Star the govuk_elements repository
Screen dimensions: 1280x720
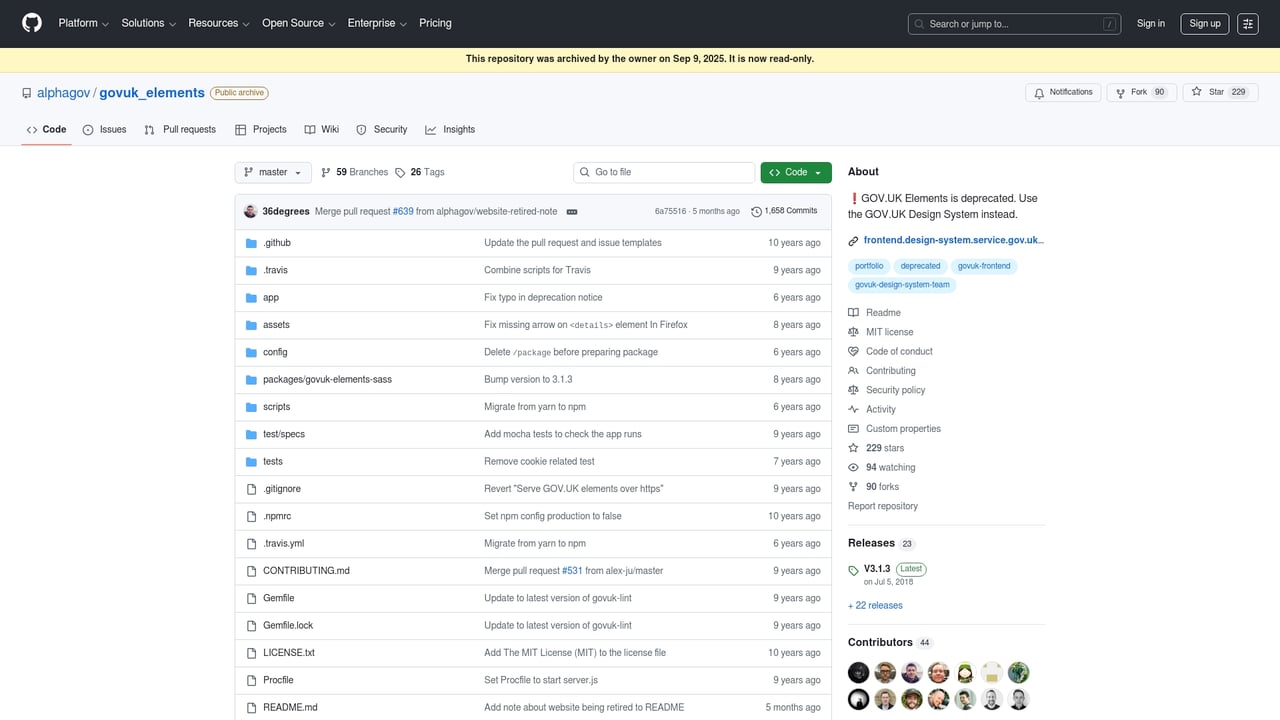(x=1212, y=92)
